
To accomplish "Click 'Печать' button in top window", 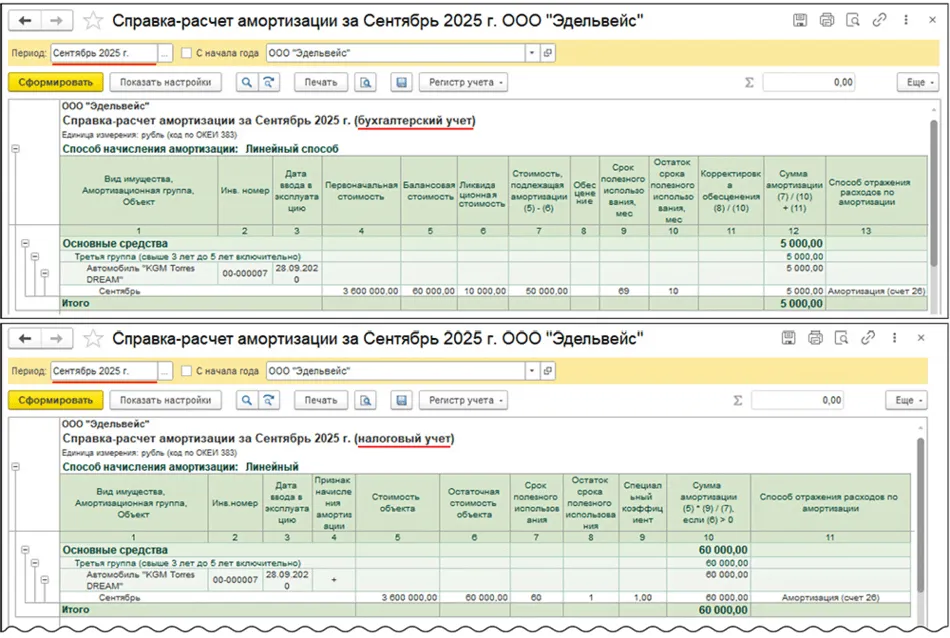I will (321, 82).
